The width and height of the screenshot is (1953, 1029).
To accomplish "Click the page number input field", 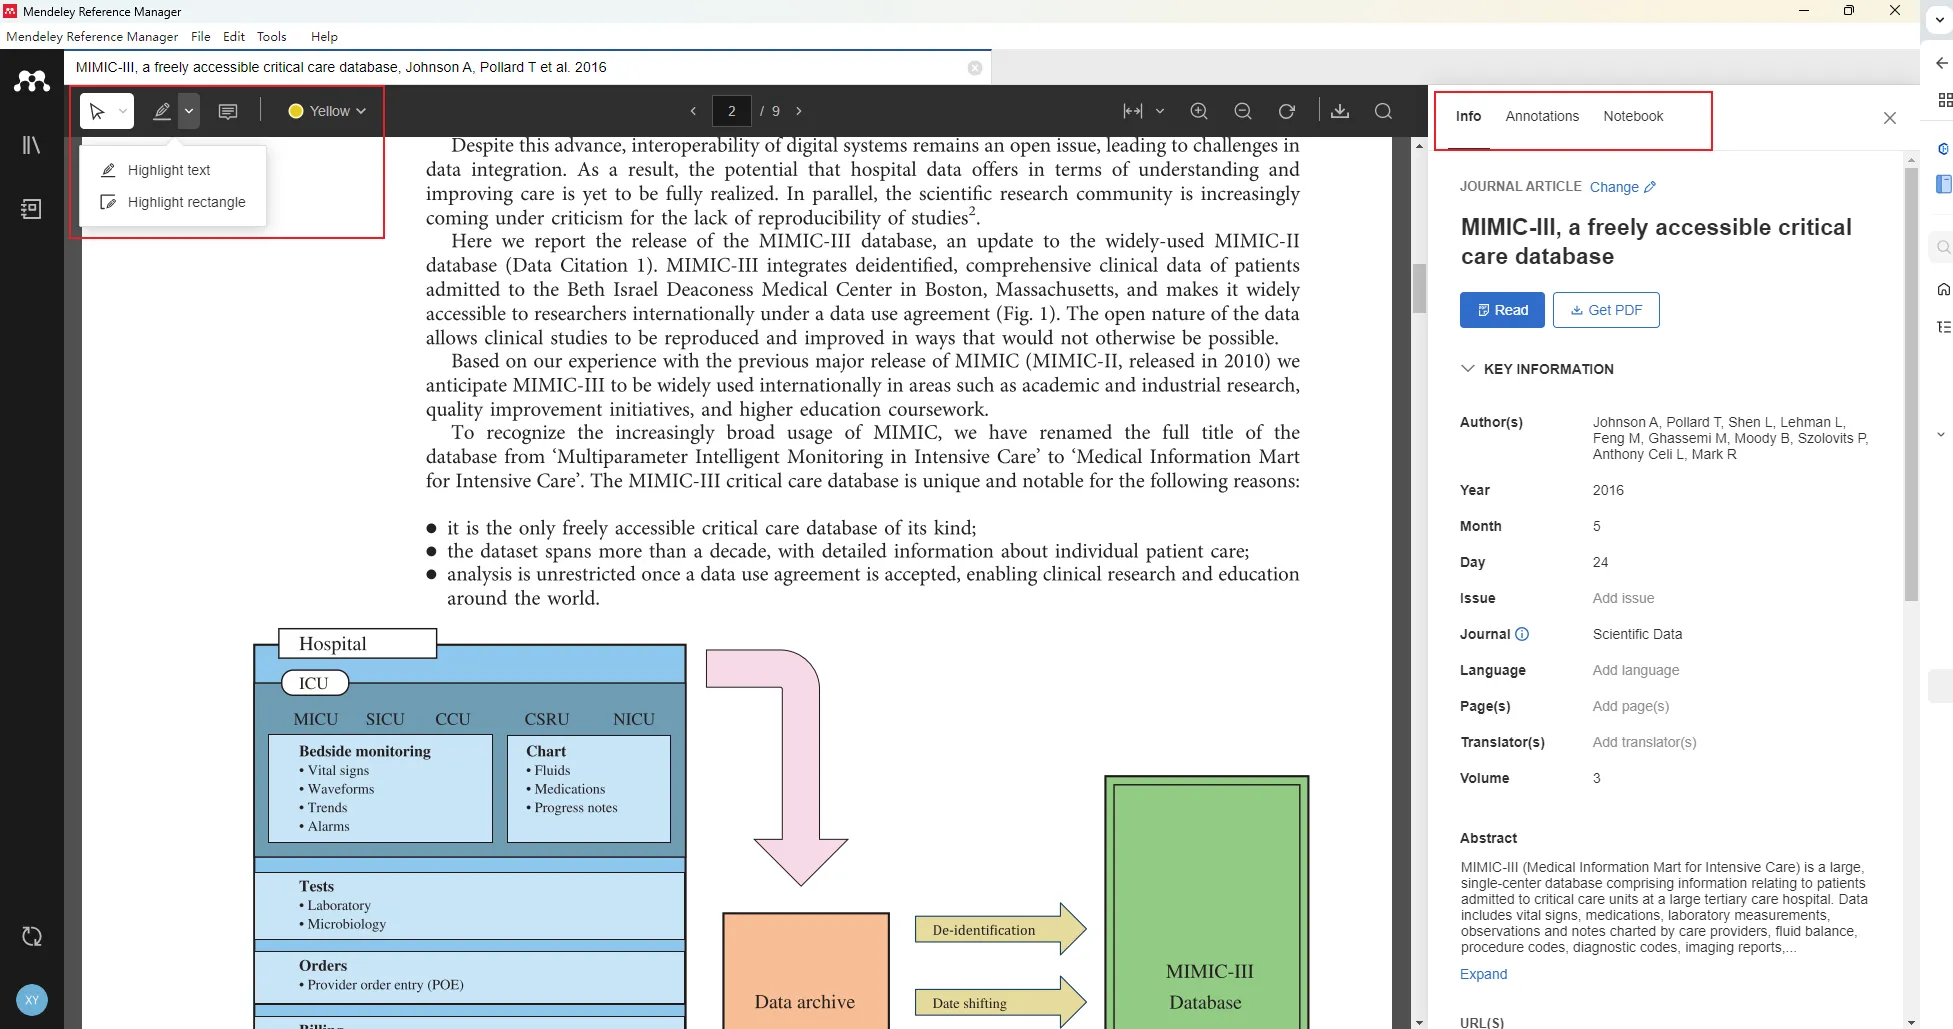I will [x=731, y=111].
